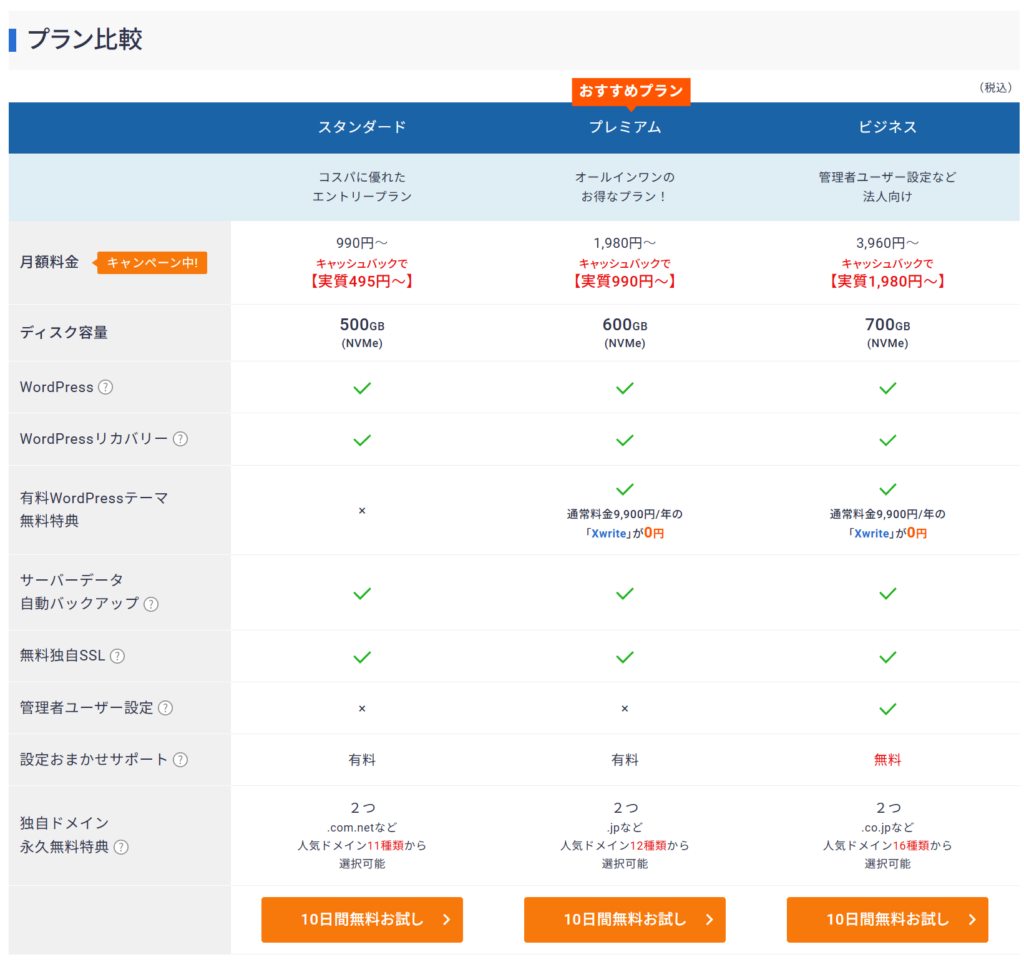Click スタンダード WordPress checkmark
This screenshot has width=1024, height=962.
(x=362, y=388)
